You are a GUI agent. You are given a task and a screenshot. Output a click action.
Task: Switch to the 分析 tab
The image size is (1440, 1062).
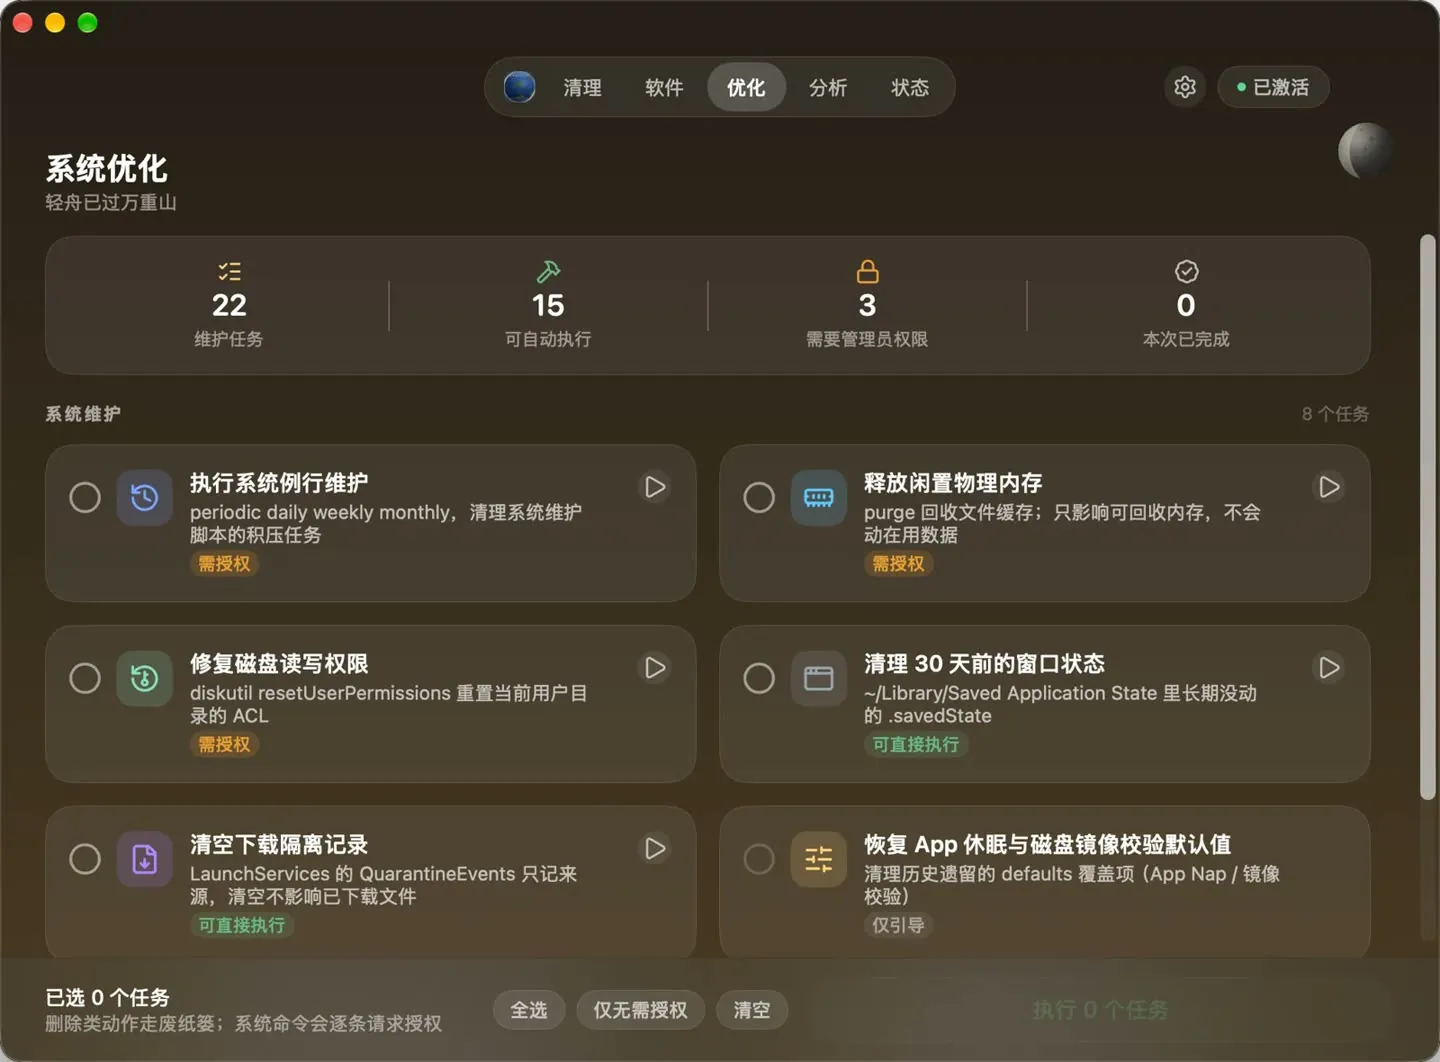[828, 88]
